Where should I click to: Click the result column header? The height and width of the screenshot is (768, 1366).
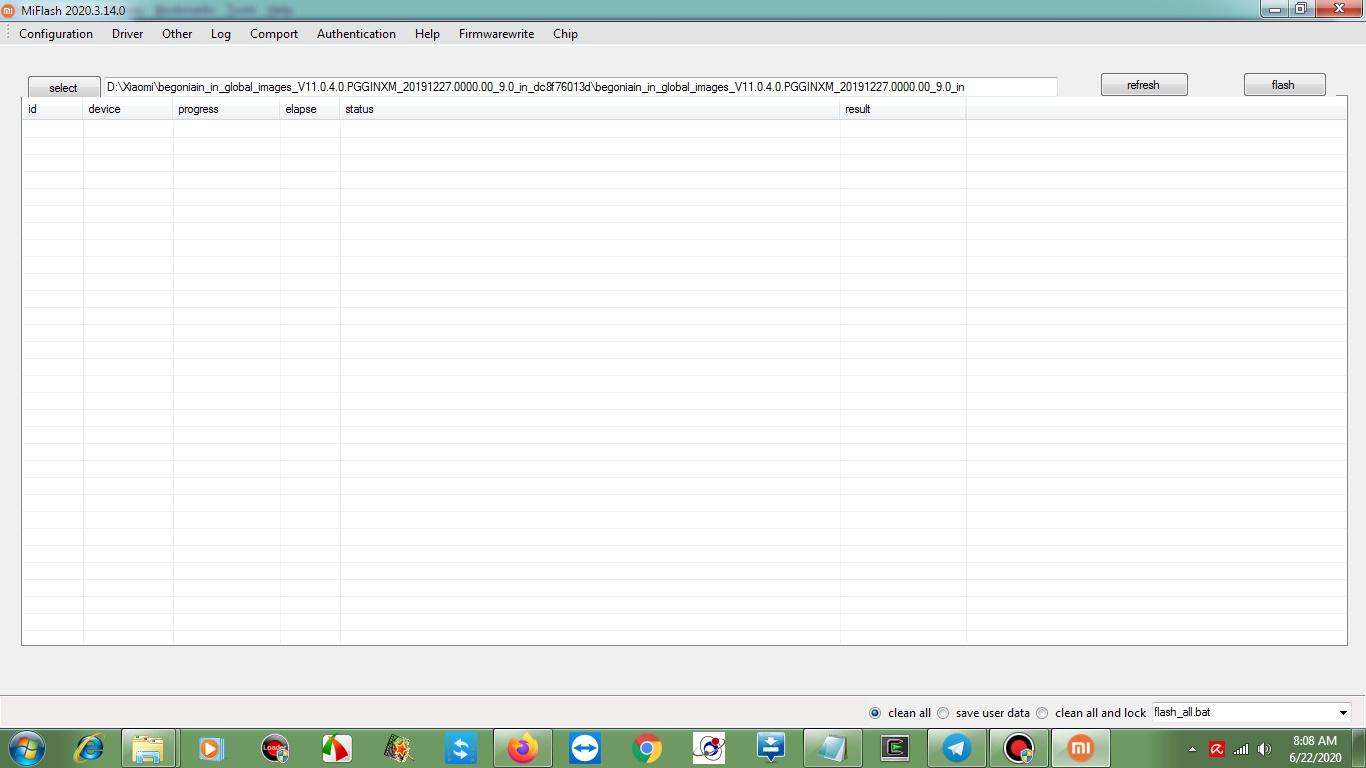tap(903, 109)
